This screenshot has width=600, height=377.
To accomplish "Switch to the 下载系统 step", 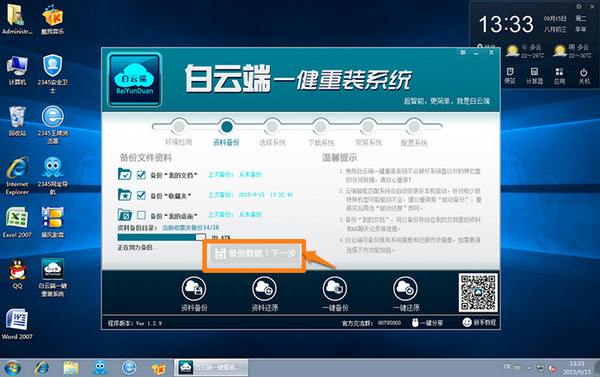I will (x=321, y=127).
